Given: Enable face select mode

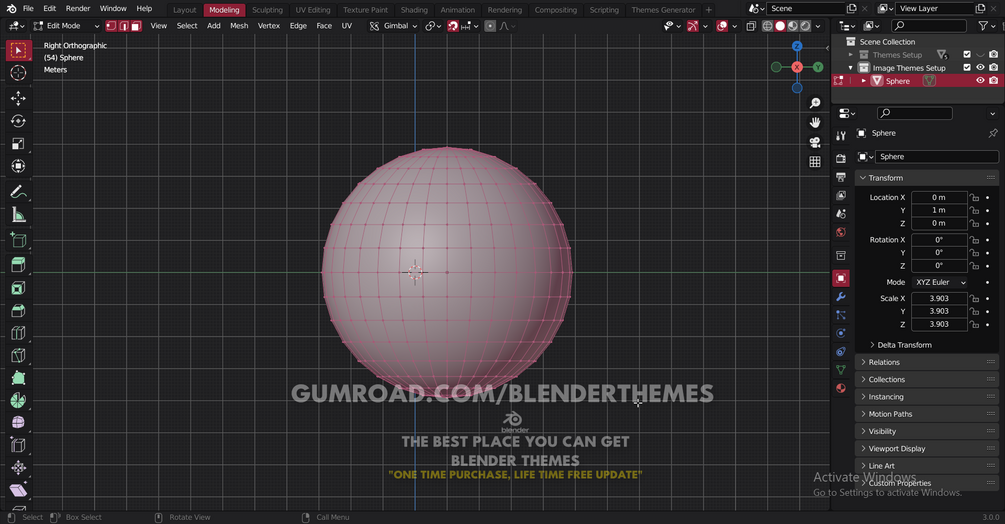Looking at the screenshot, I should [x=136, y=26].
